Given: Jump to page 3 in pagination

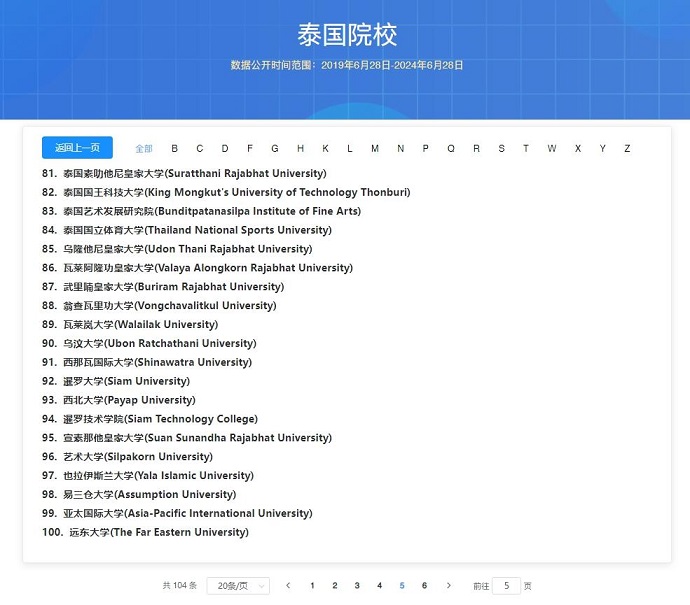Looking at the screenshot, I should 357,586.
